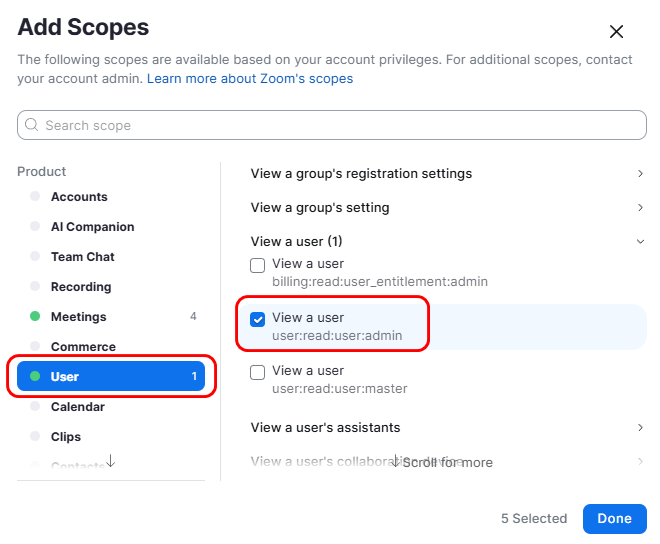
Task: Open Recording scopes category
Action: click(81, 287)
